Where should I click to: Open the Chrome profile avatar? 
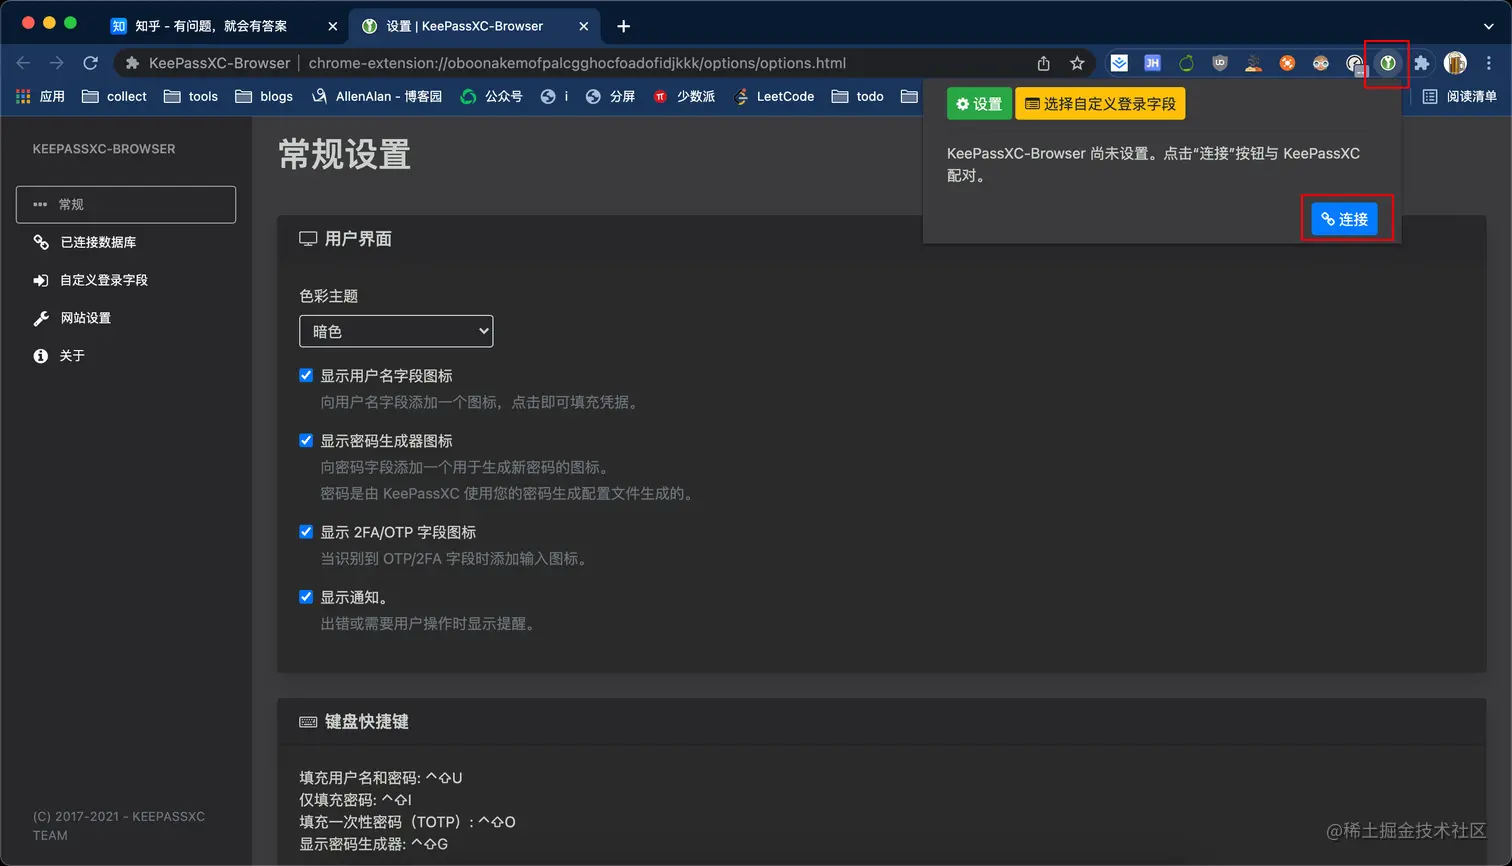[x=1455, y=63]
